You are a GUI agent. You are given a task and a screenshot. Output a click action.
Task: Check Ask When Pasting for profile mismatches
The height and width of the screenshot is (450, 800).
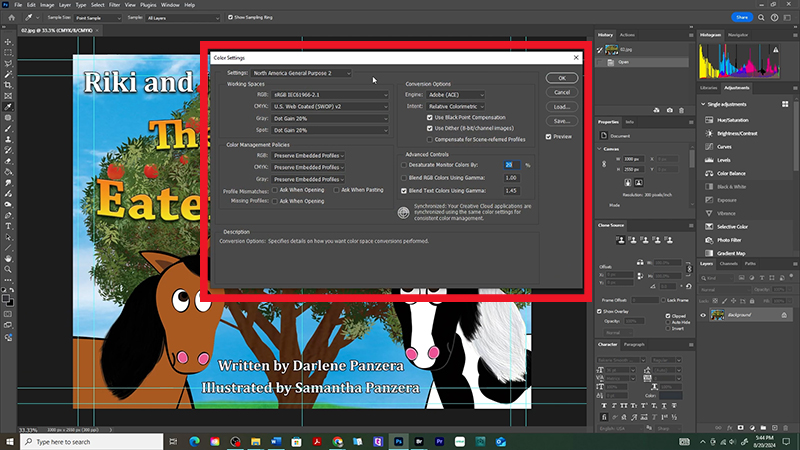(x=336, y=190)
